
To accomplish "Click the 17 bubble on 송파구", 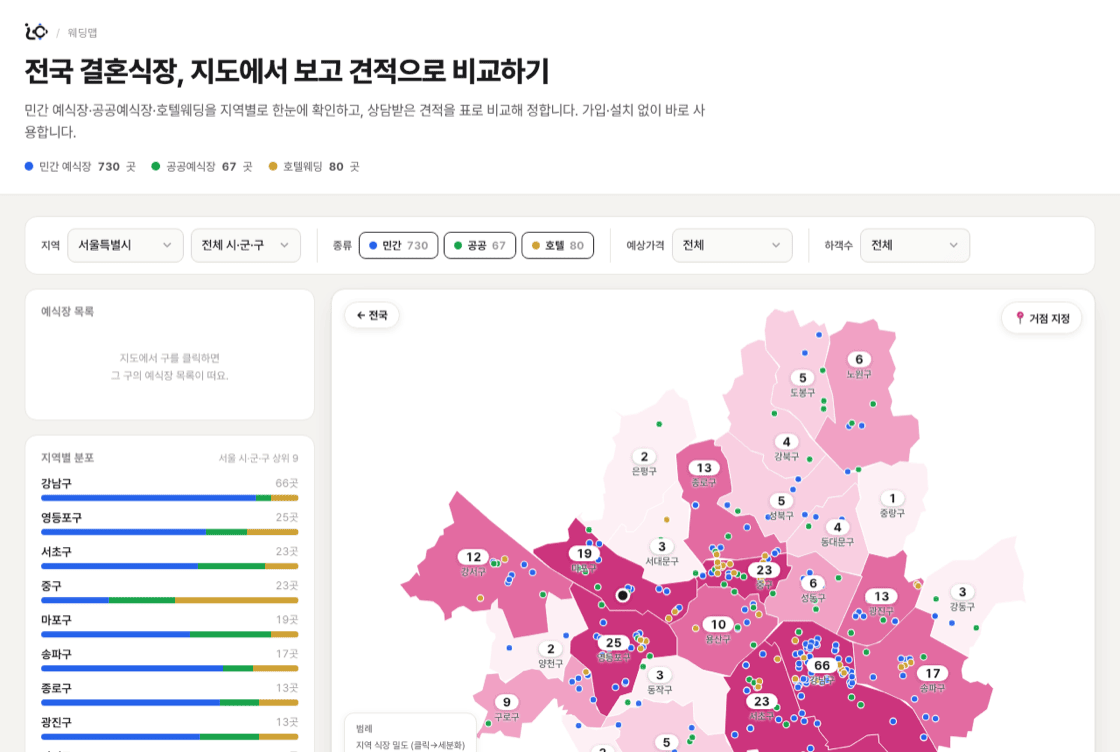I will point(932,673).
